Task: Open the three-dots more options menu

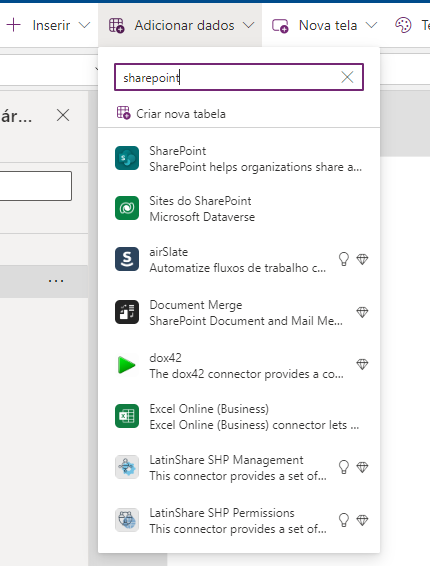Action: [56, 281]
